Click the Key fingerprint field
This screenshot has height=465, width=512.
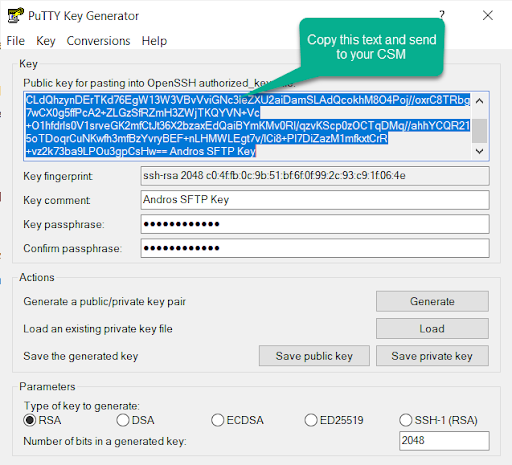click(315, 176)
